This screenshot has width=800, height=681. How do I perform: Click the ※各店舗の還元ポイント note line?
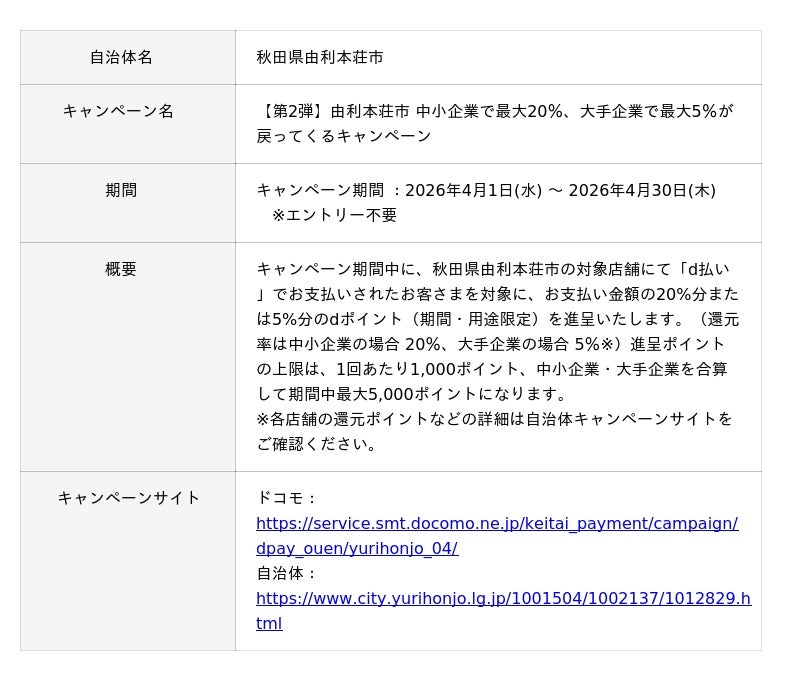[494, 419]
